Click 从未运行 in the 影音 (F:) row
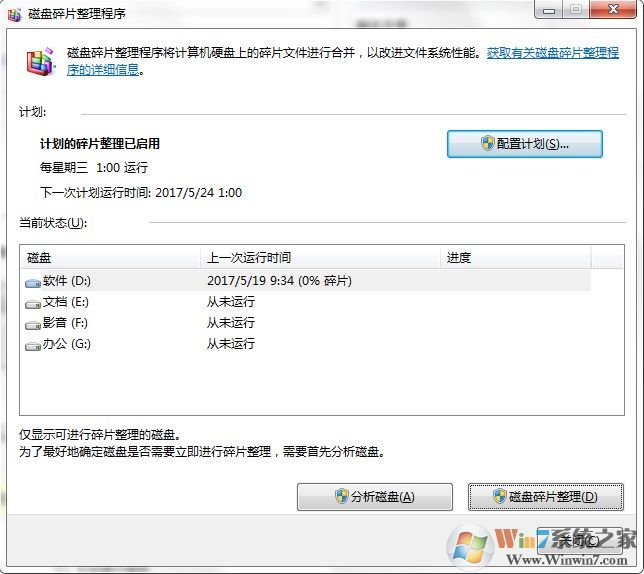Viewport: 644px width, 574px height. (231, 323)
